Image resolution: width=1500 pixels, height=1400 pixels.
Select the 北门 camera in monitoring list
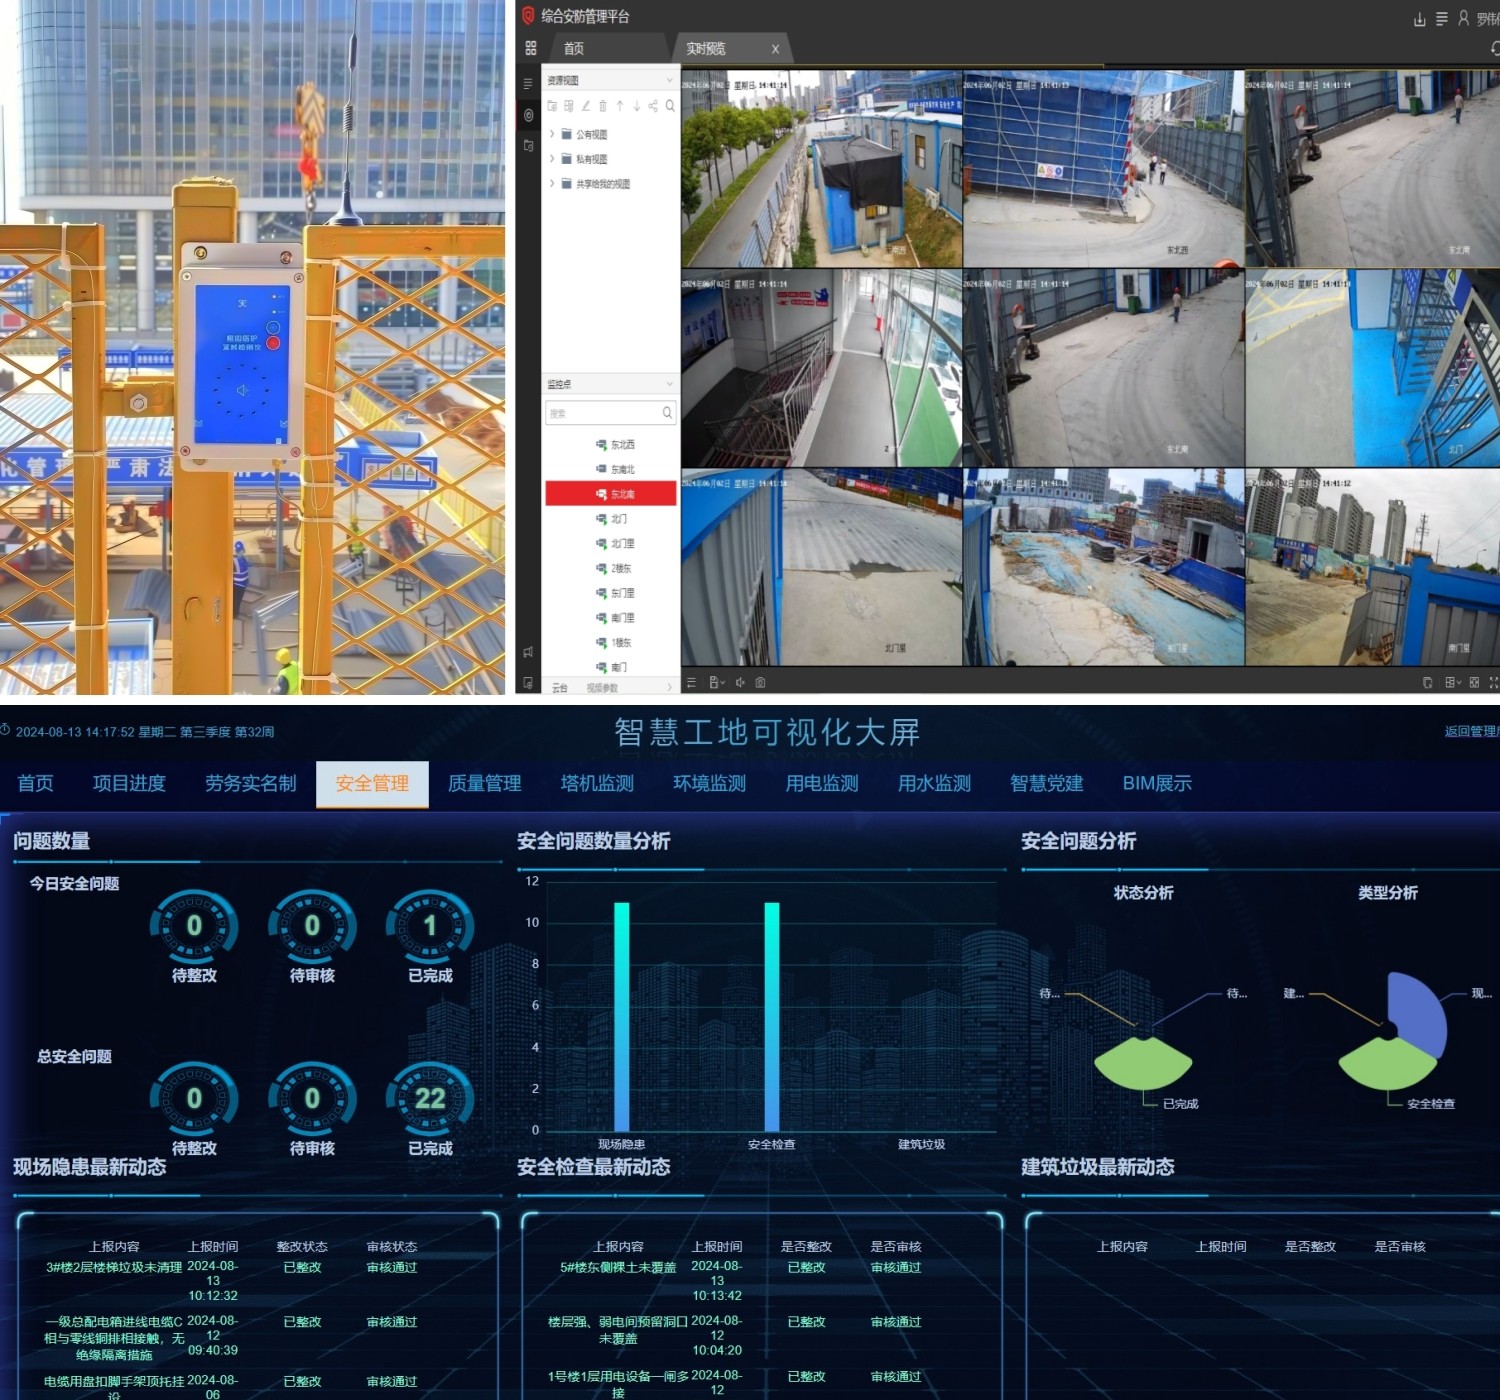[619, 519]
